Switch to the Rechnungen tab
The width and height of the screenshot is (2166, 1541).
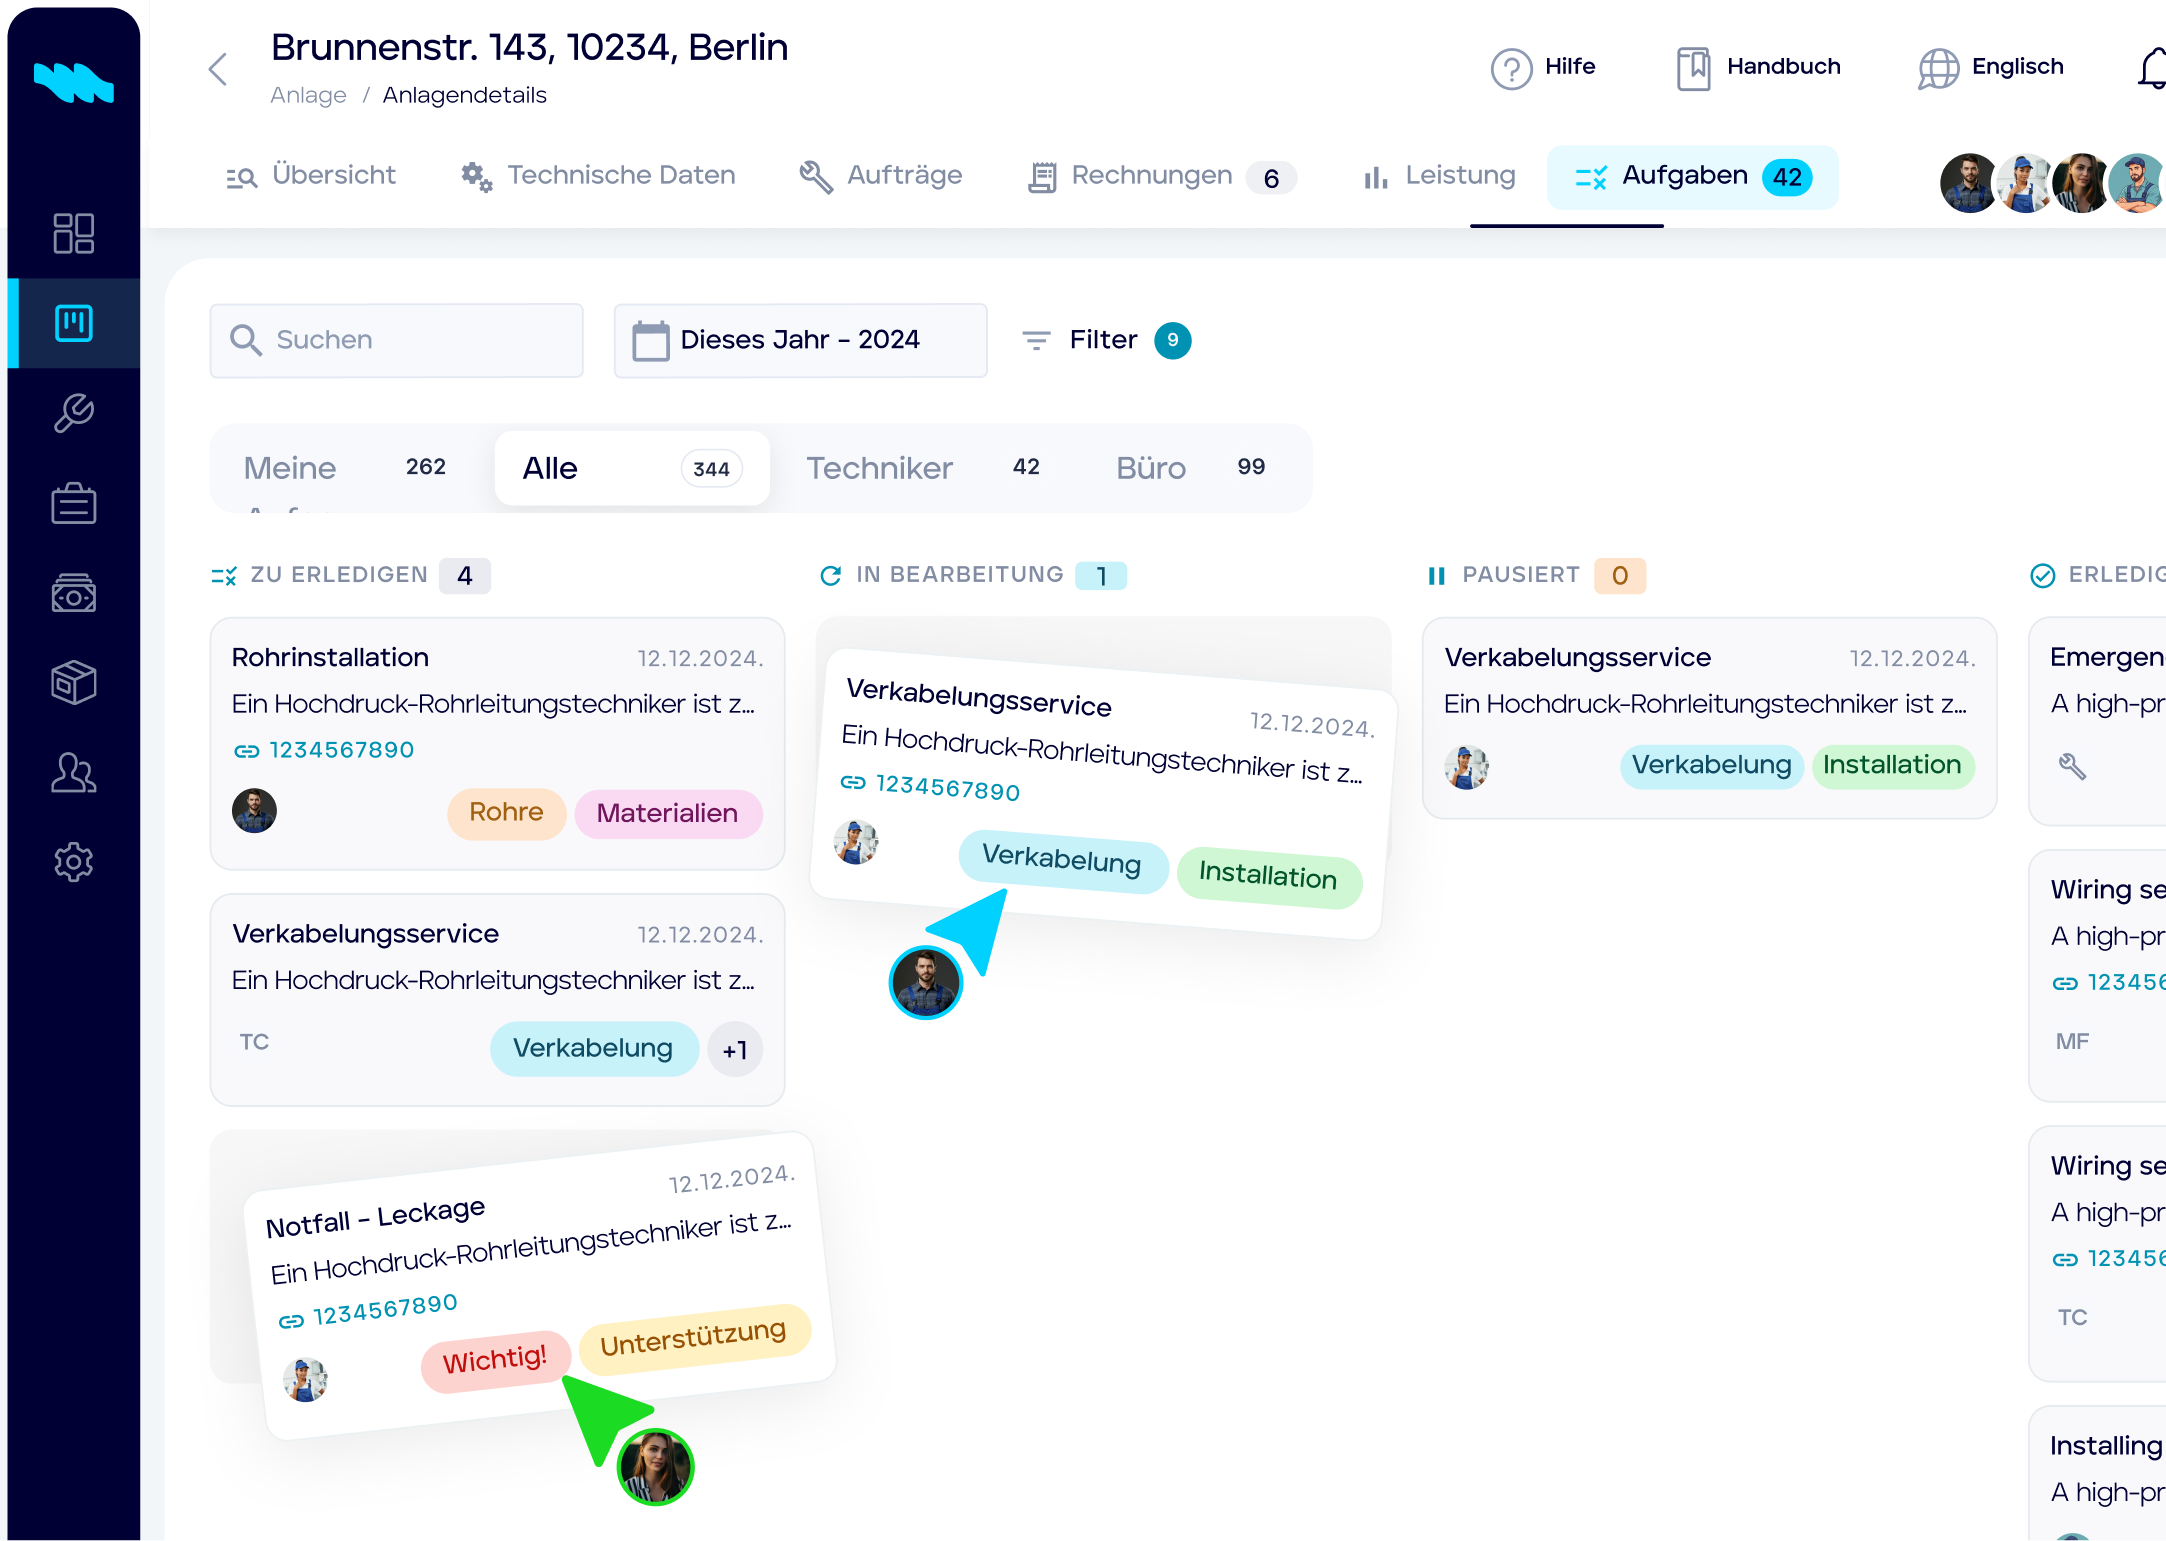(1162, 176)
